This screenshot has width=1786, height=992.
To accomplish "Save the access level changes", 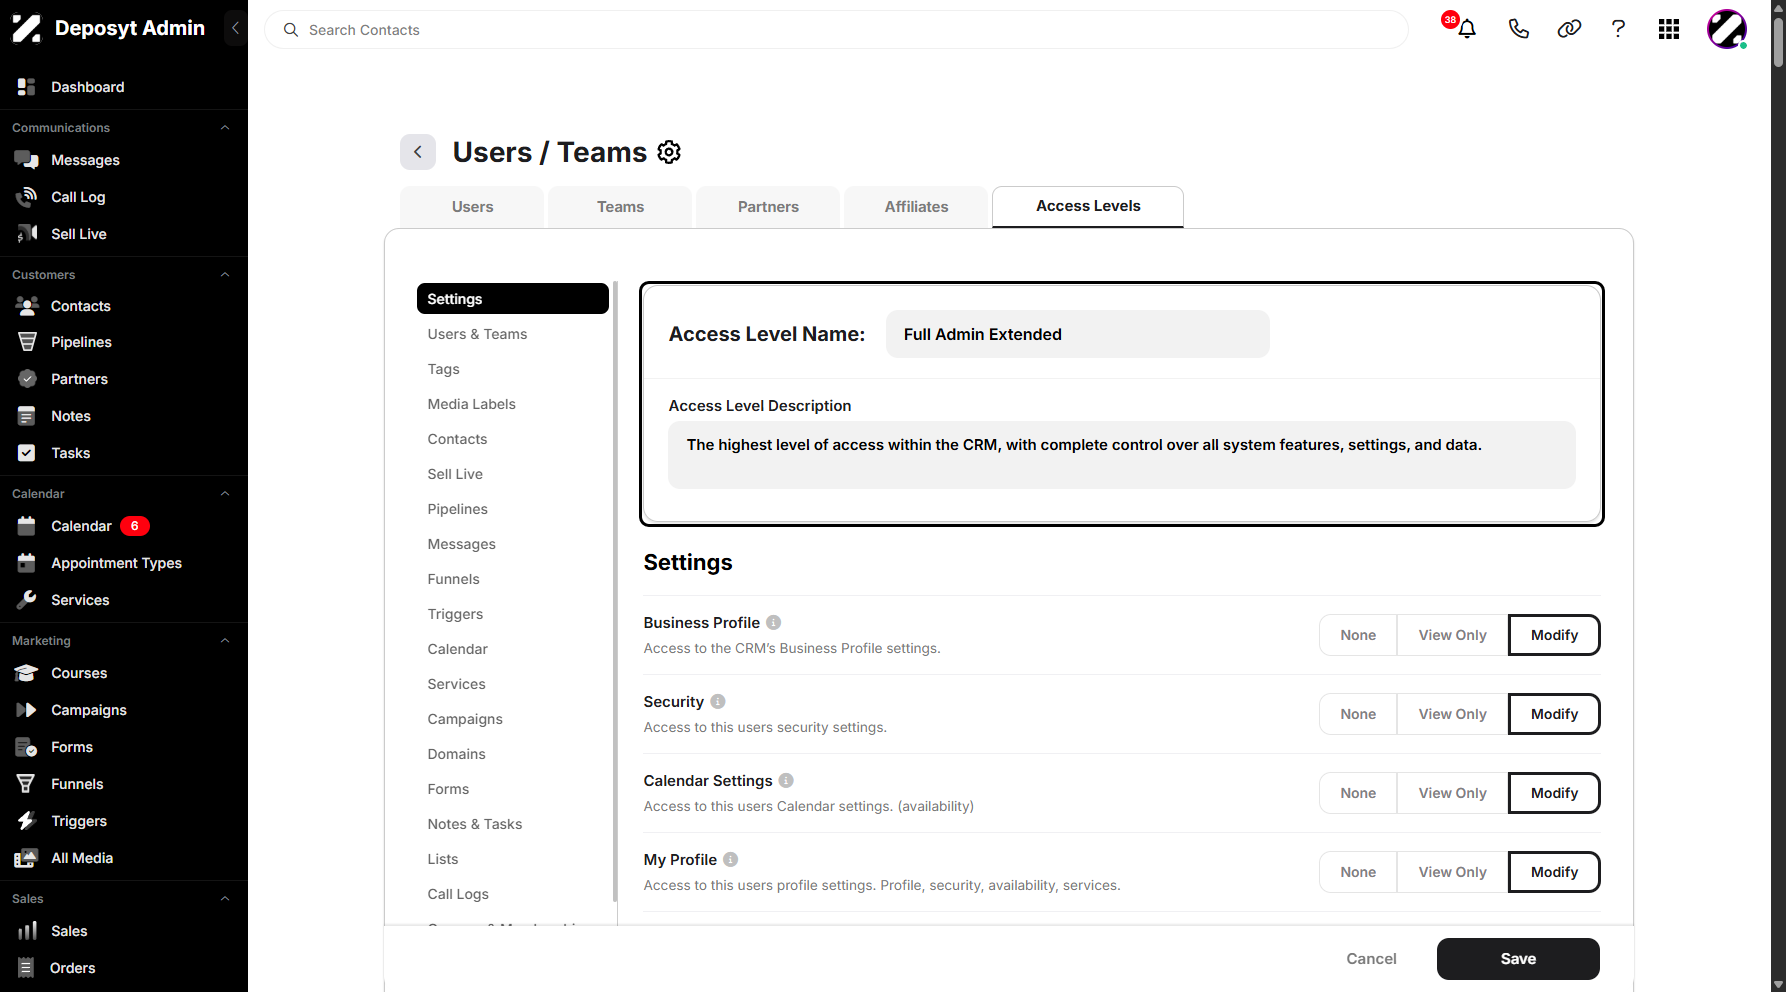I will 1518,959.
